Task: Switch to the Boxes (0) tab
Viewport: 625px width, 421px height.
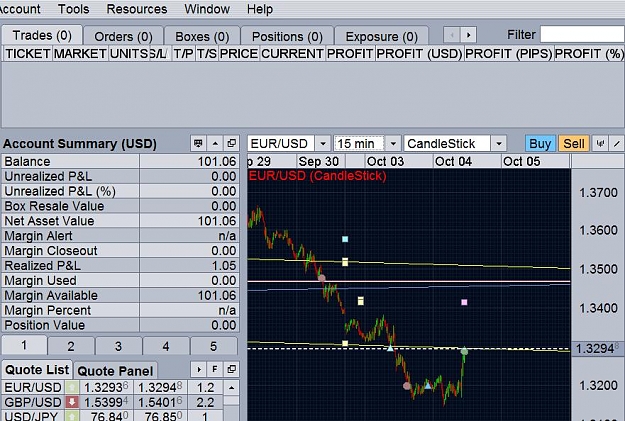Action: (x=202, y=37)
